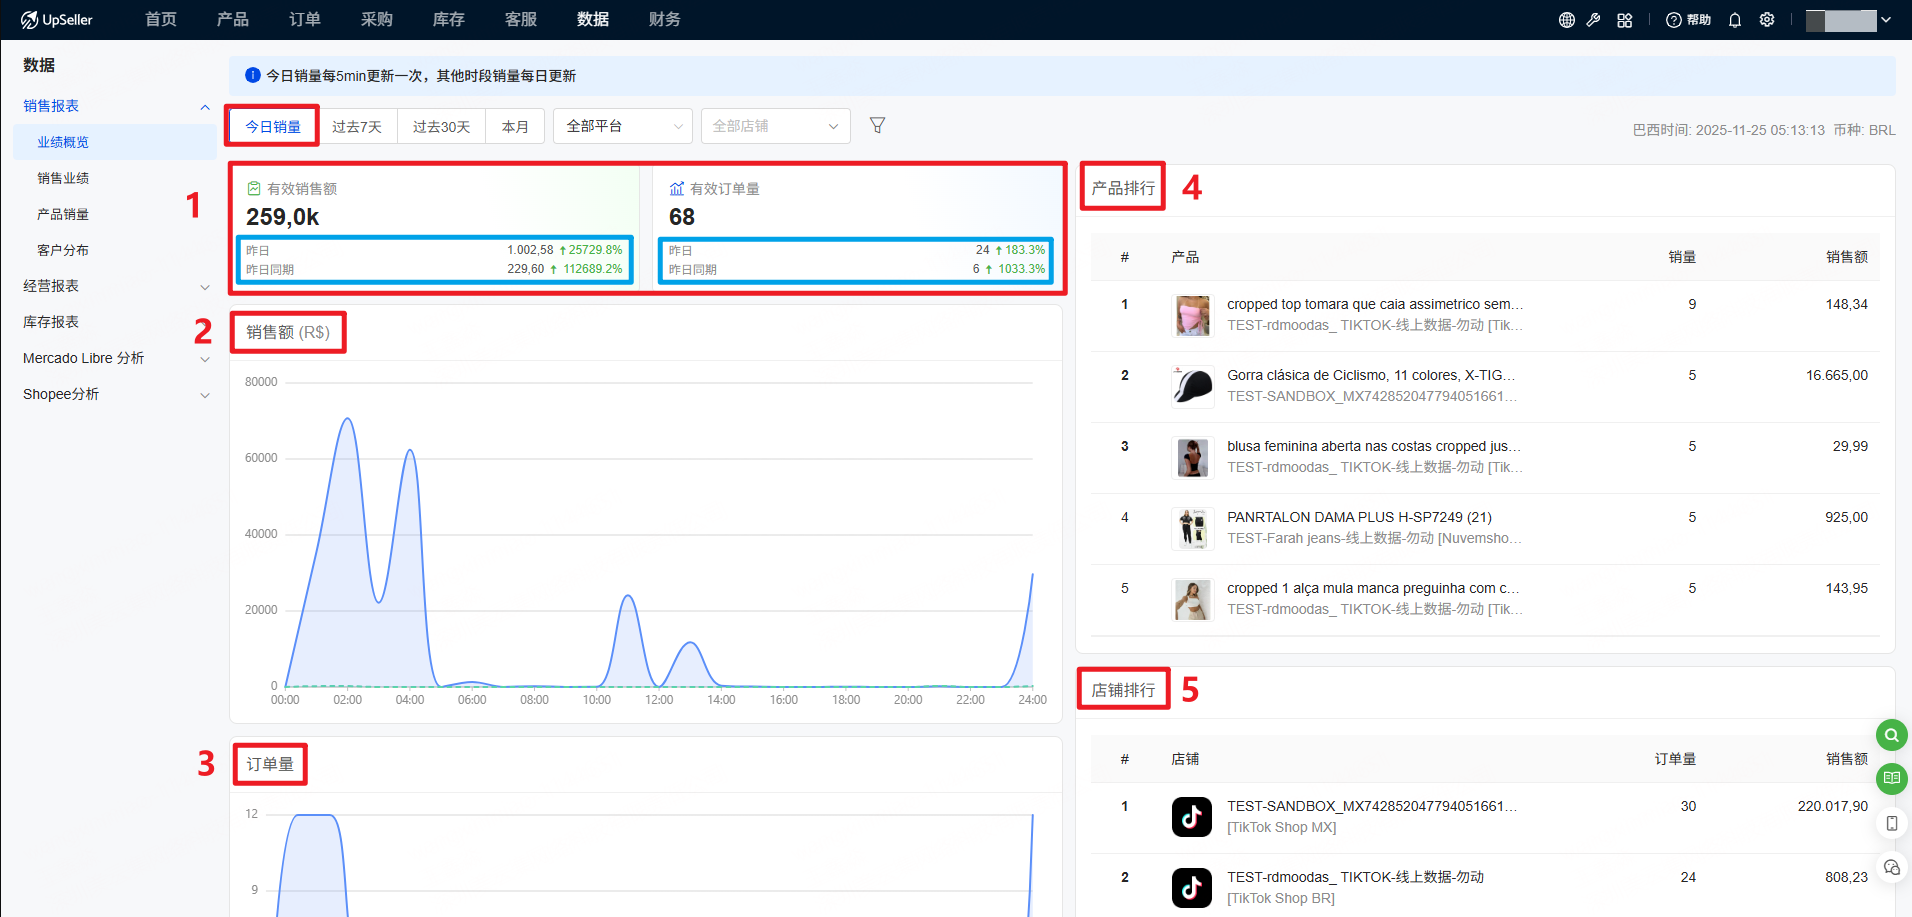Click the floating mobile phone icon
Screen dimensions: 1912x917
(1891, 823)
